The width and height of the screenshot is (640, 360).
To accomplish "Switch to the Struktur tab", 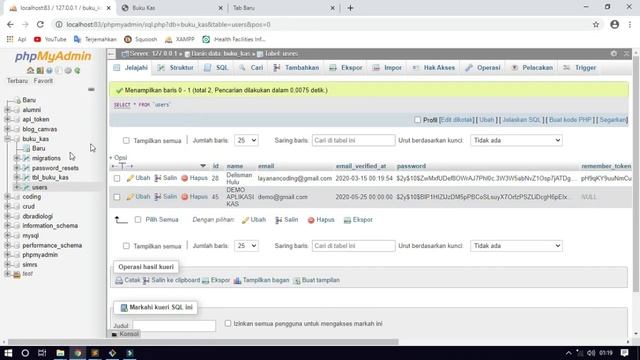I will (x=176, y=68).
